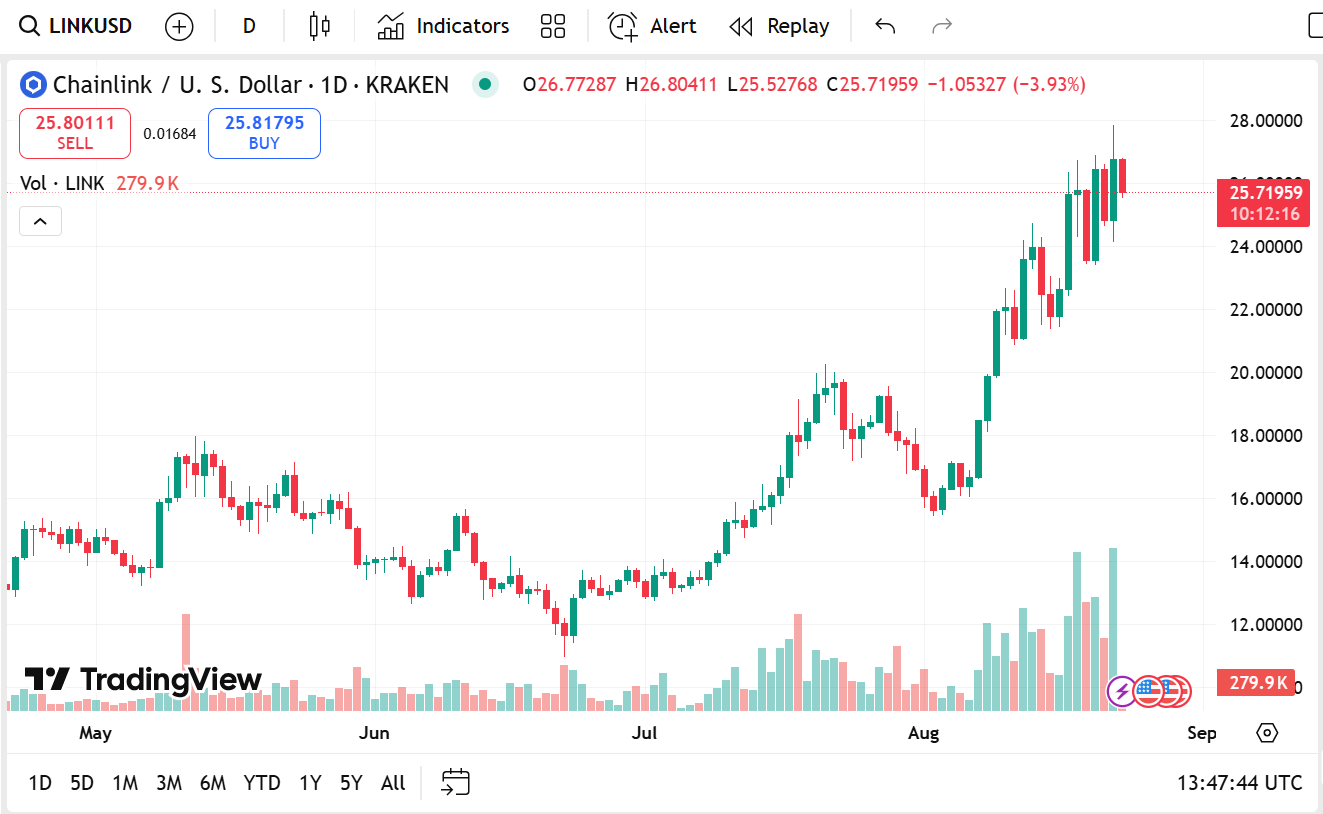1323x814 pixels.
Task: Start bar Replay mode
Action: click(779, 26)
